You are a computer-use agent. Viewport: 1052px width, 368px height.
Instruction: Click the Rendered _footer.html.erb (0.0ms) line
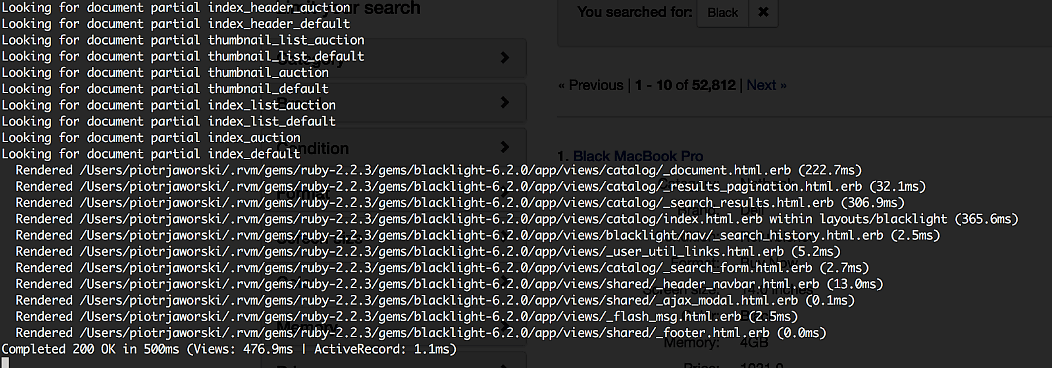pyautogui.click(x=421, y=332)
